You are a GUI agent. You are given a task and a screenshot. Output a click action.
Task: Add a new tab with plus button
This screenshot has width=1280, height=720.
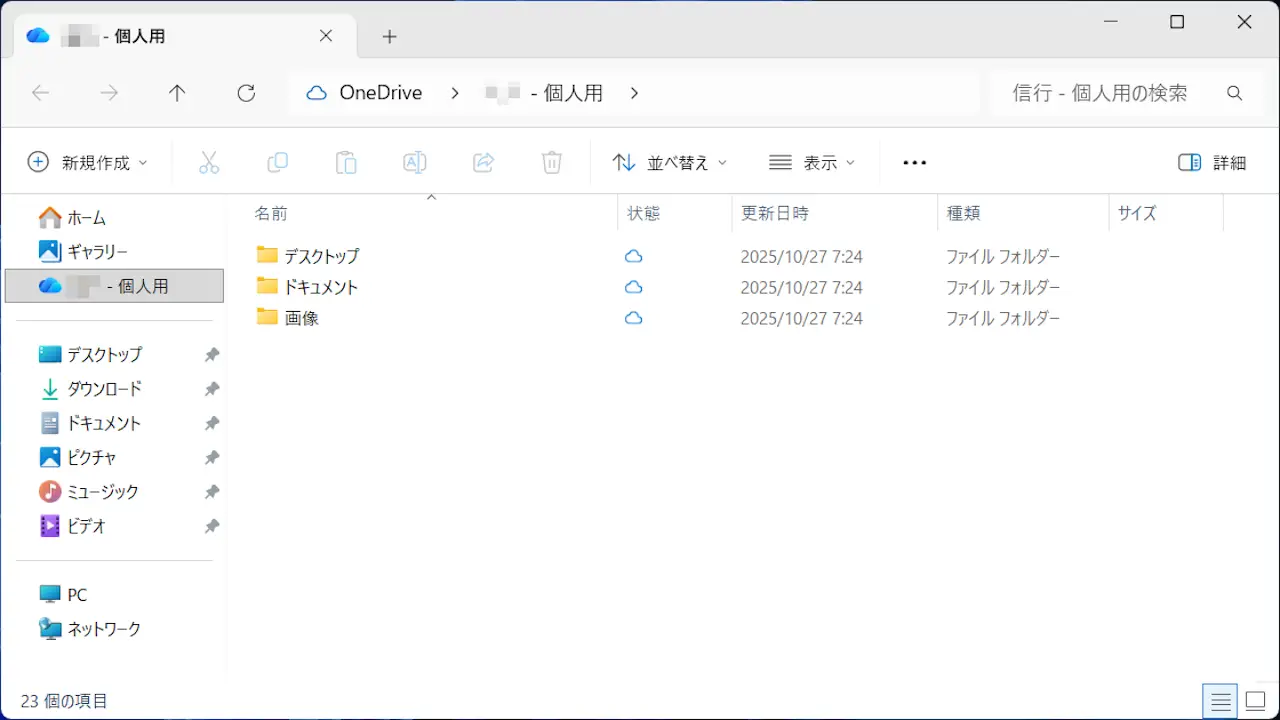click(x=390, y=37)
